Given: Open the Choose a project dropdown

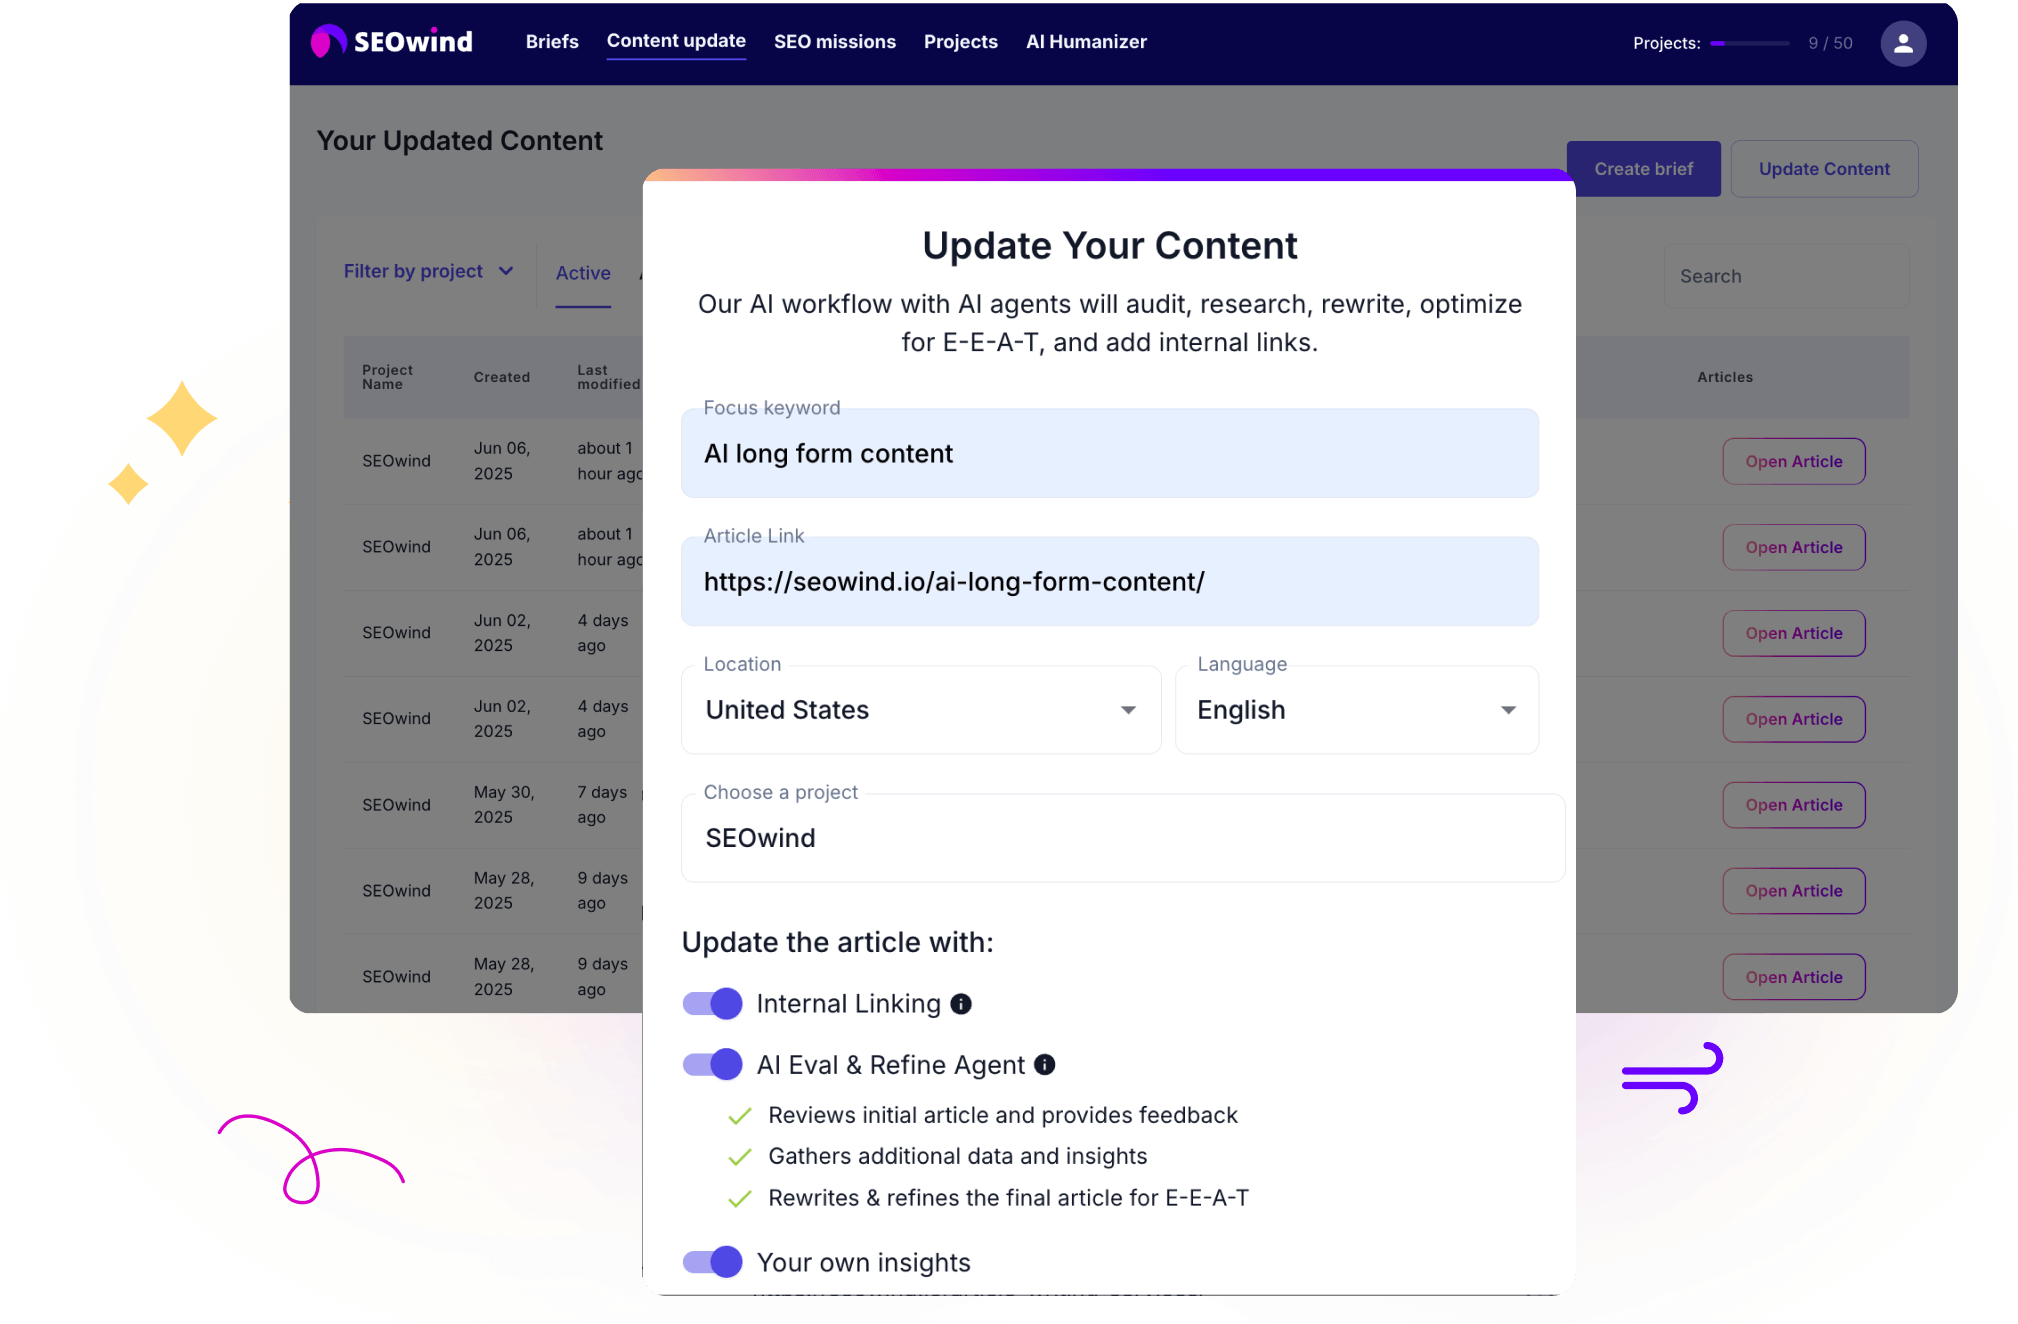Looking at the screenshot, I should [1123, 838].
